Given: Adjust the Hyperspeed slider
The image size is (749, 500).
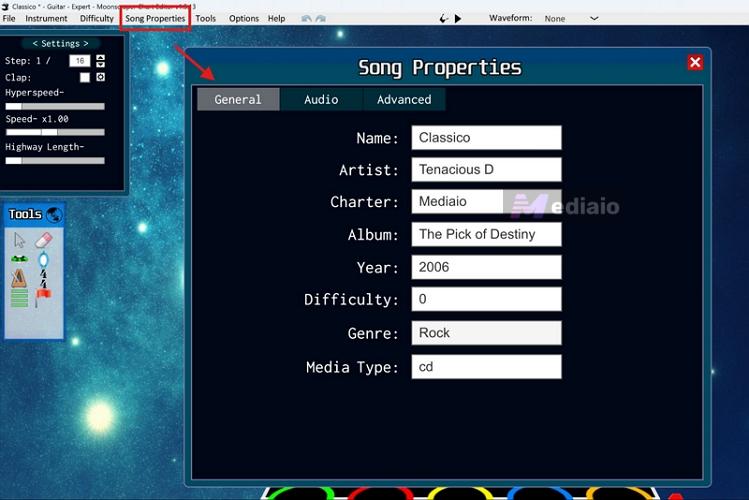Looking at the screenshot, I should [x=55, y=106].
